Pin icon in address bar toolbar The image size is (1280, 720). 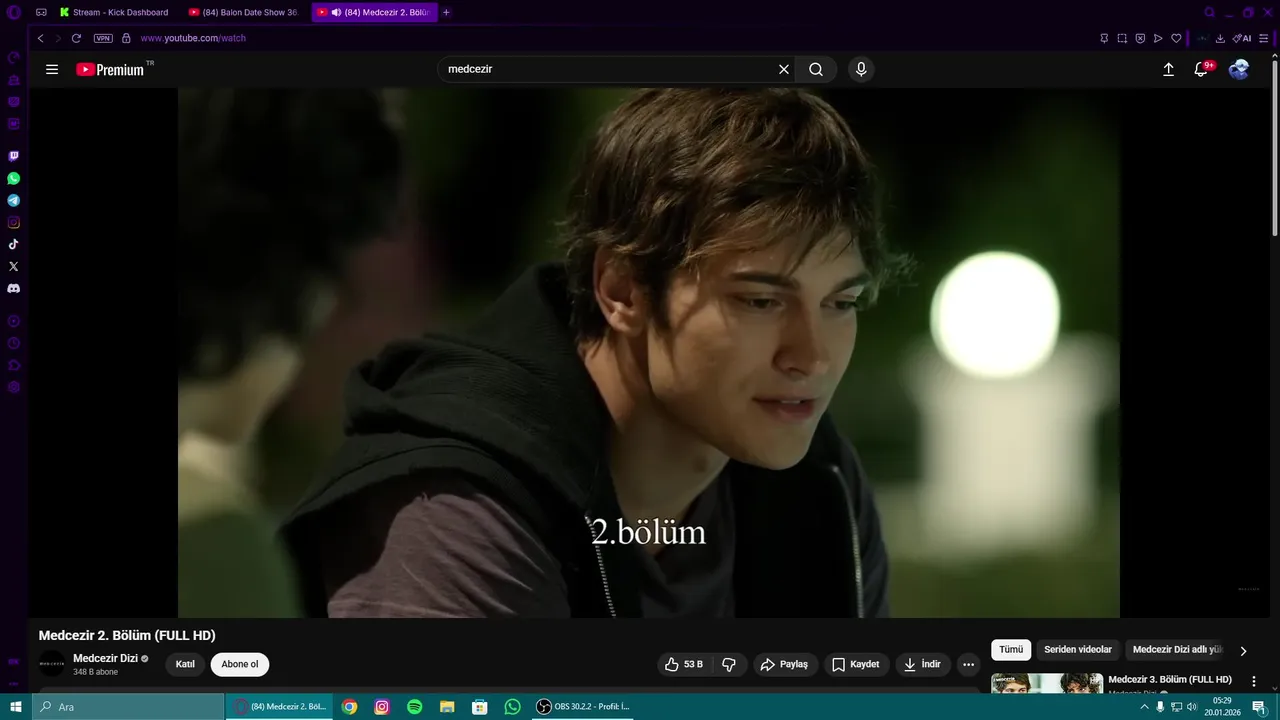click(x=1104, y=38)
